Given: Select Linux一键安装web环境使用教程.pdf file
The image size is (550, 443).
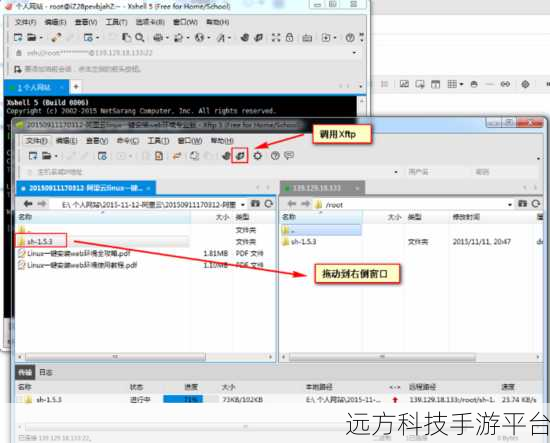Looking at the screenshot, I should point(78,265).
